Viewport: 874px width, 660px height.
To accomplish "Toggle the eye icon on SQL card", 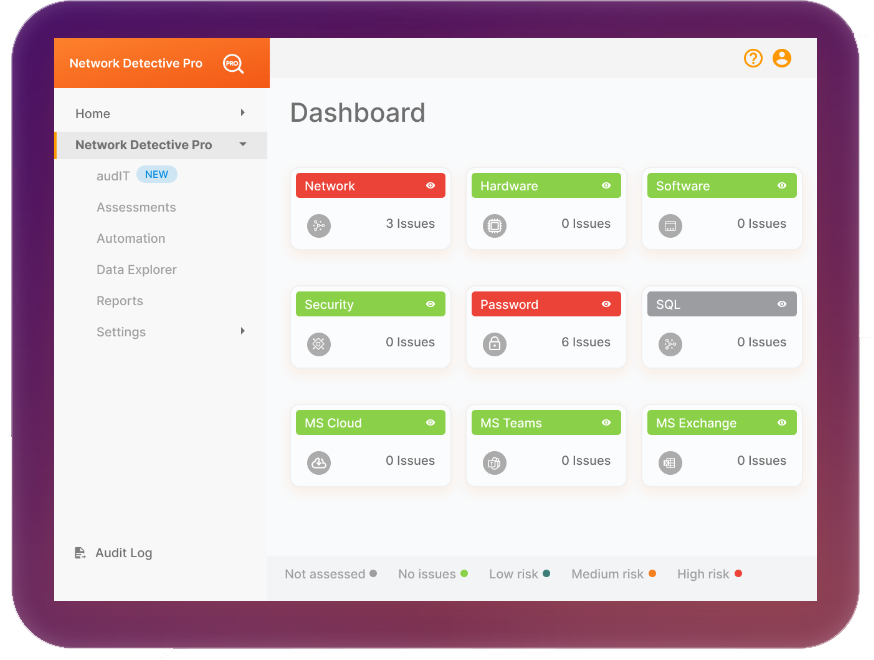I will [782, 304].
